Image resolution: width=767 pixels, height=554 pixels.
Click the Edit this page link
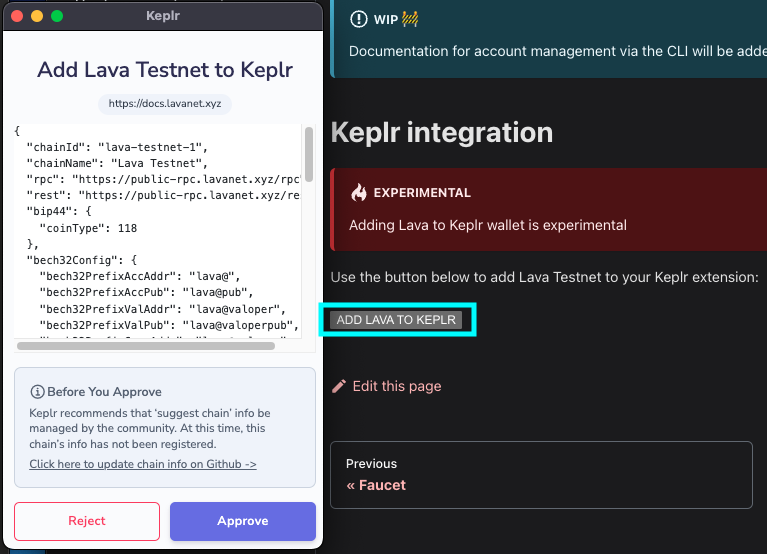[397, 386]
